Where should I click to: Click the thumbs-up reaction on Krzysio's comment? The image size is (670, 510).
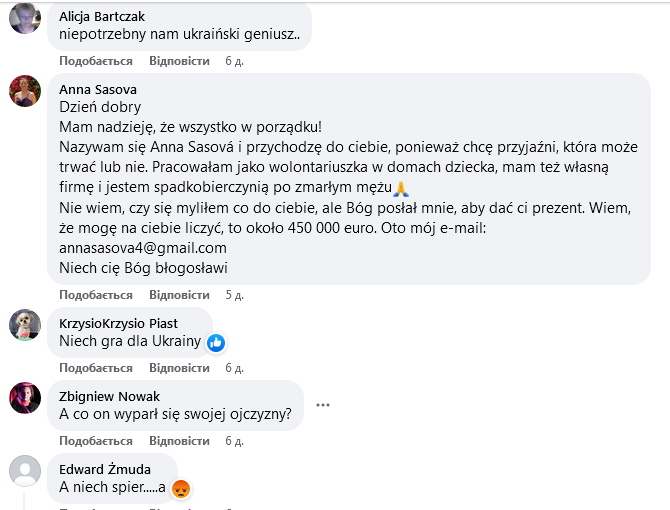[216, 343]
